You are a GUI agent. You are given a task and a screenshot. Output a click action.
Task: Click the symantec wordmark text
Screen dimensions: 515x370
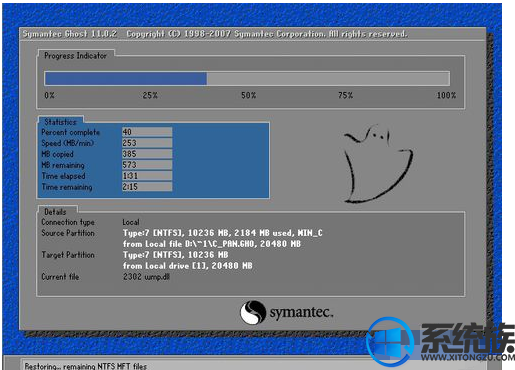click(x=301, y=313)
